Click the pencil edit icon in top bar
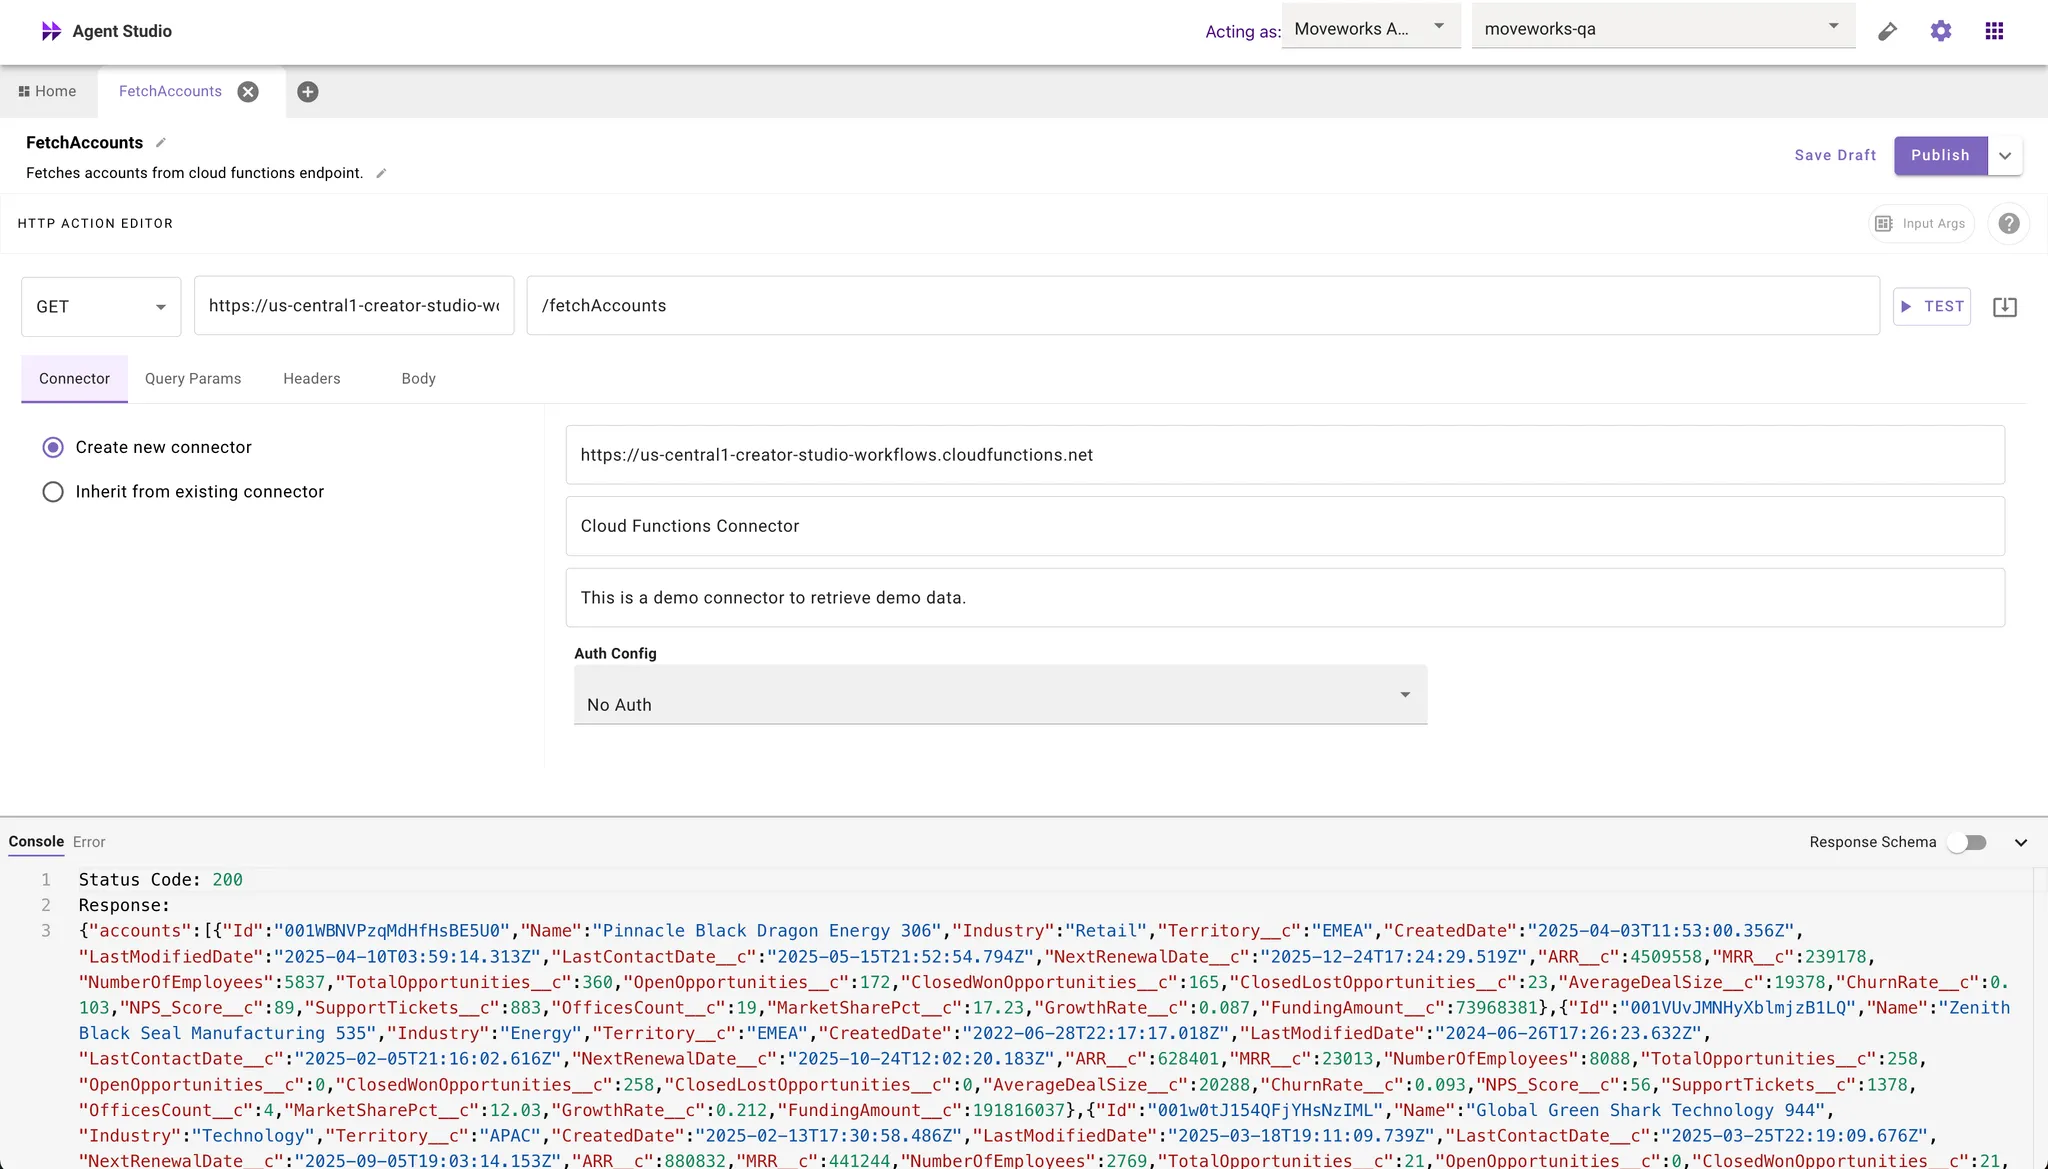The image size is (2048, 1169). point(1887,31)
